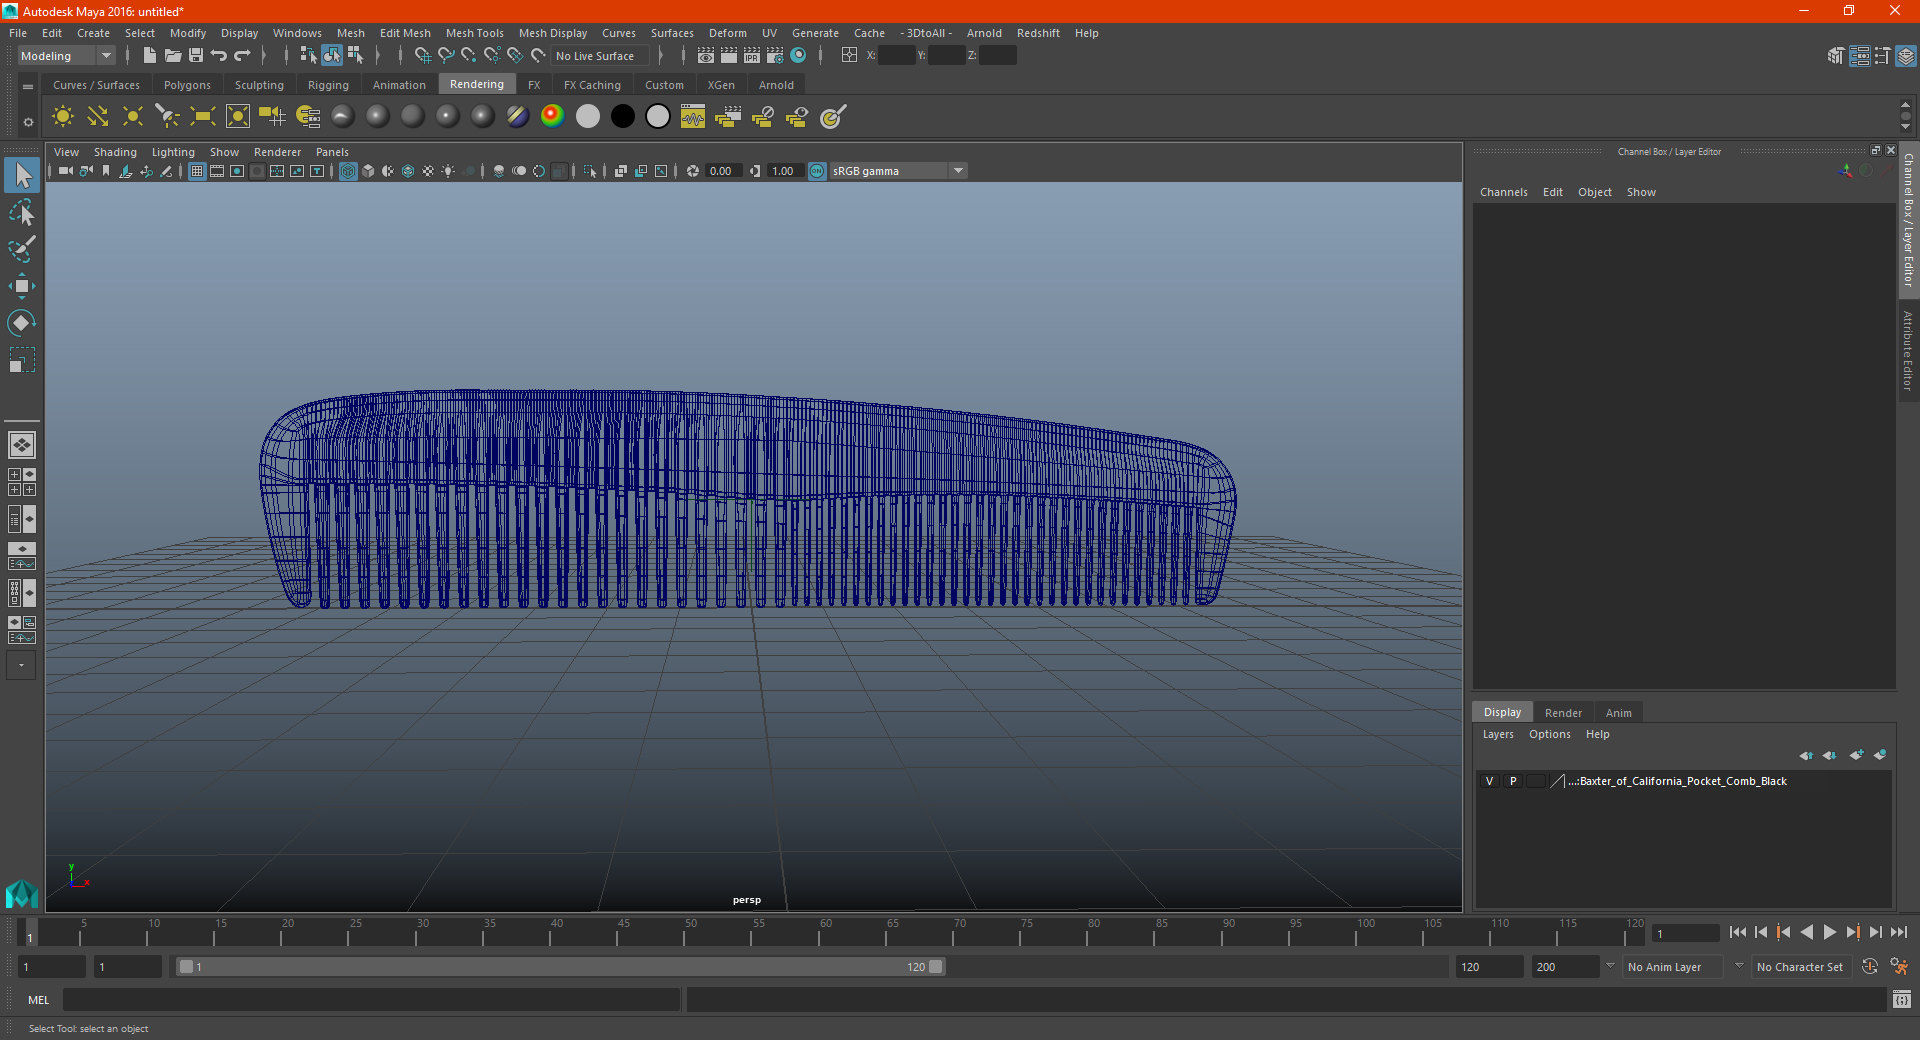Screen dimensions: 1920x1040
Task: Toggle Auto Keyframe button
Action: click(1870, 967)
